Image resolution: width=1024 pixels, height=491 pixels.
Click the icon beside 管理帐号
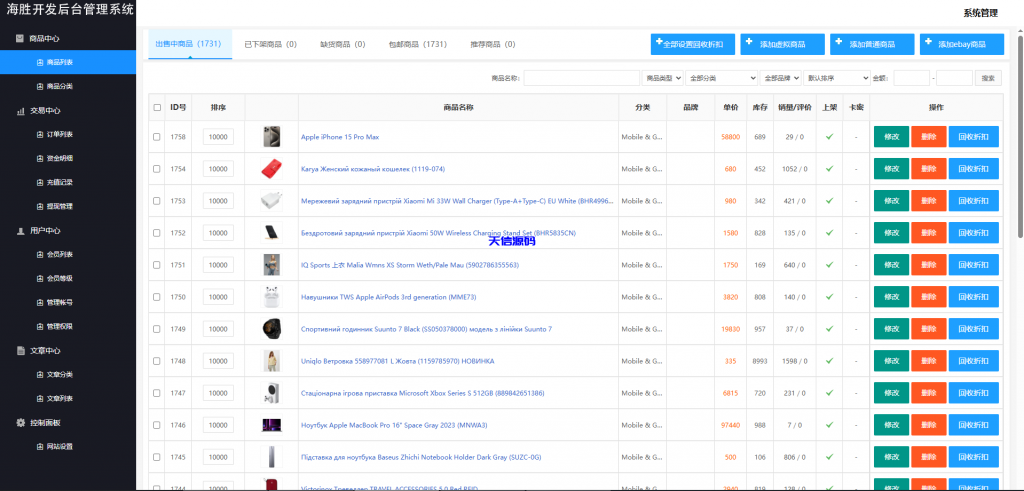40,302
